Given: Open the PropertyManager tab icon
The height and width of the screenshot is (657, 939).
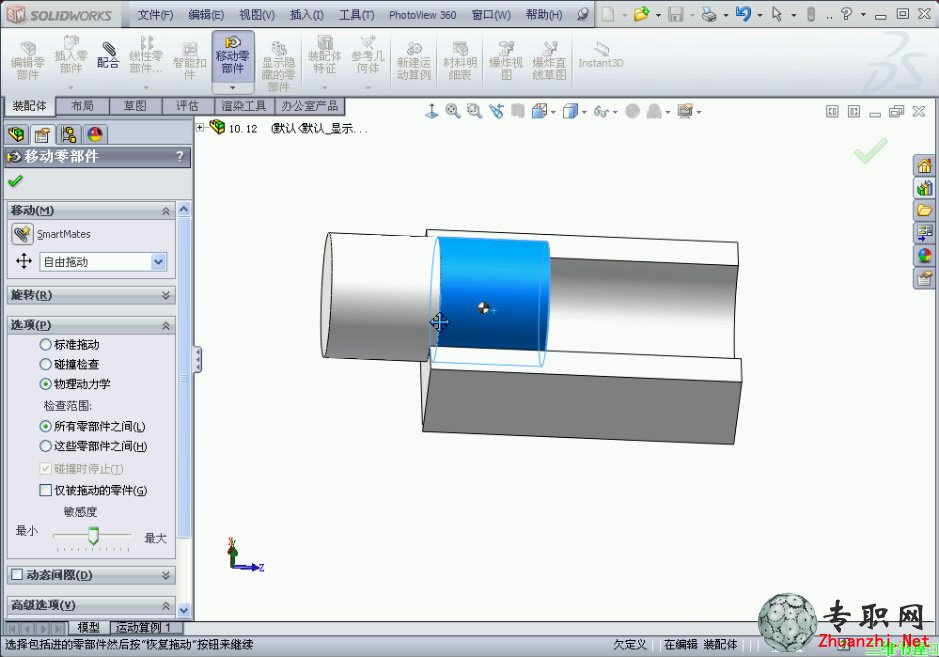Looking at the screenshot, I should pos(42,134).
